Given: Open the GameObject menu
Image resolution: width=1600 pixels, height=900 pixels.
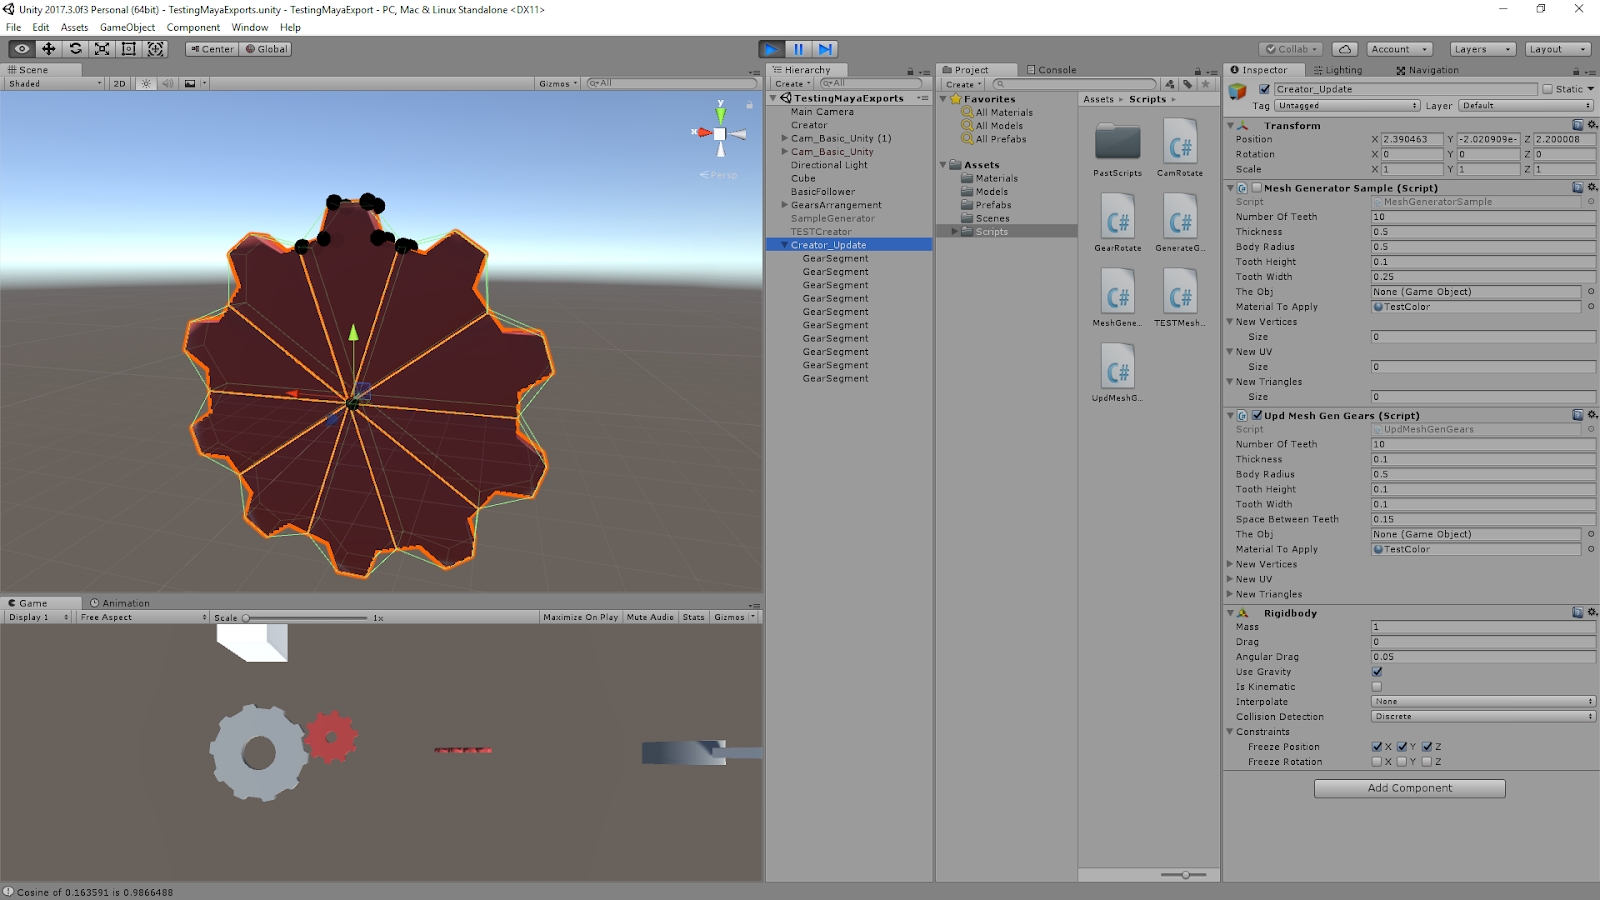Looking at the screenshot, I should (x=127, y=28).
